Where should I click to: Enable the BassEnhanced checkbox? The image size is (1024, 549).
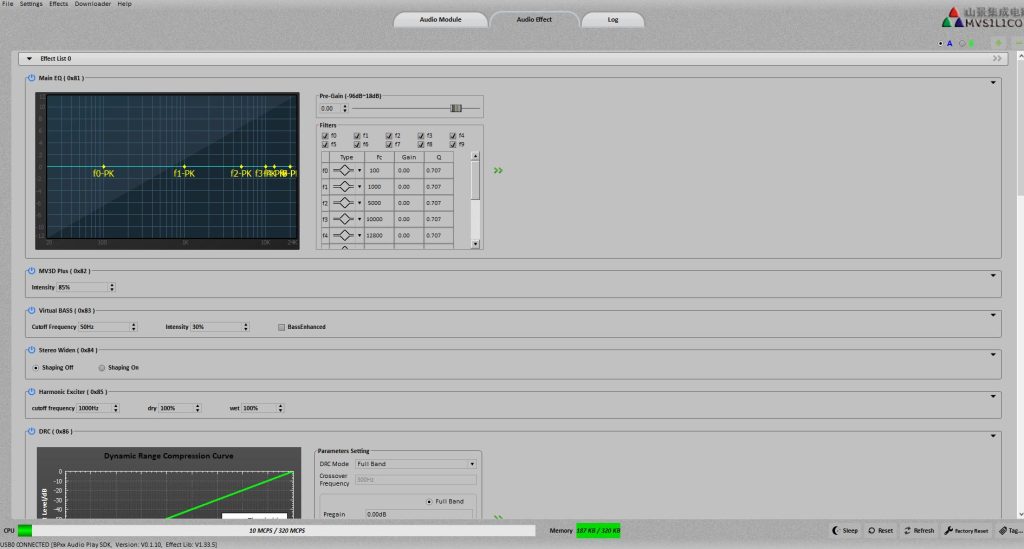click(281, 327)
